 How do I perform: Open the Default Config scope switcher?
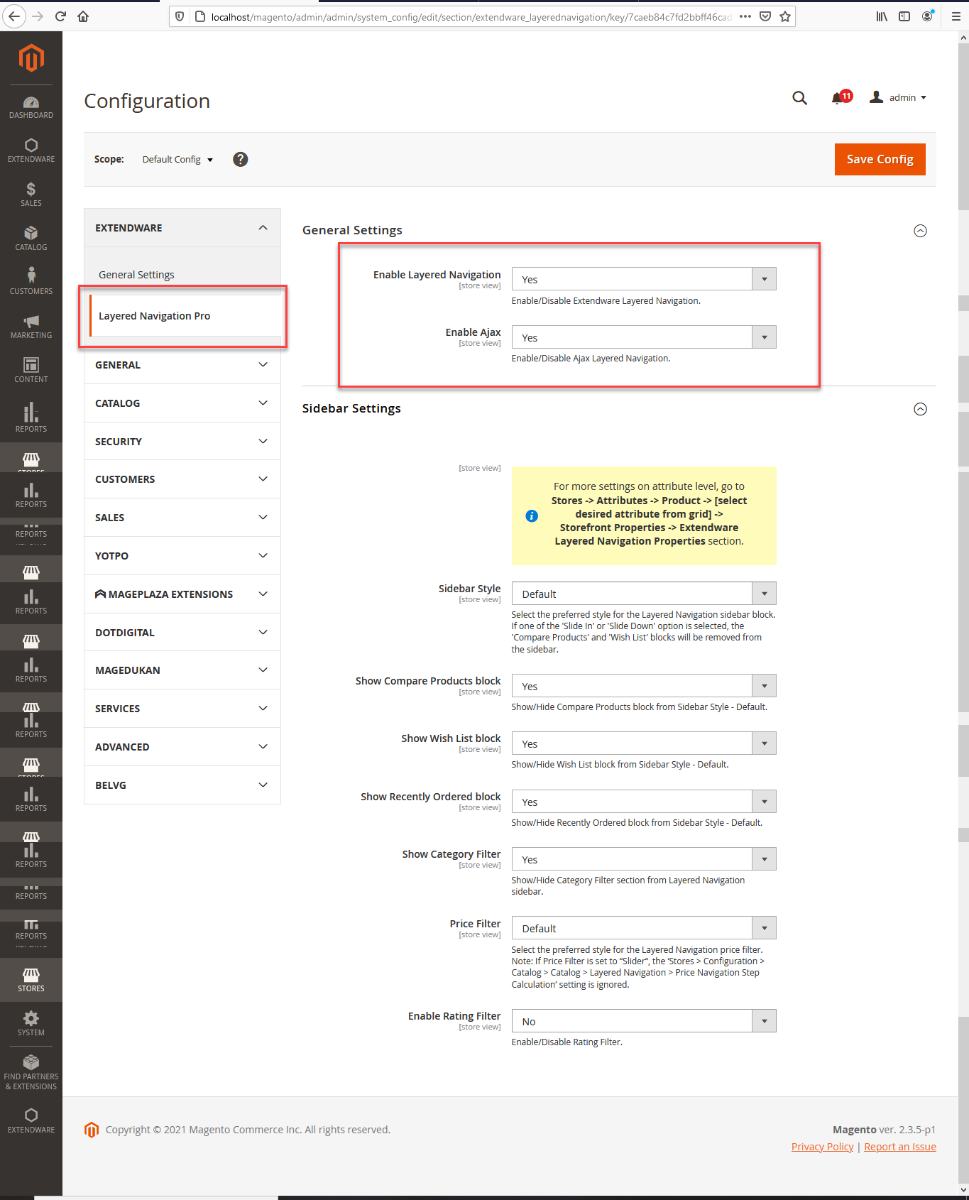pyautogui.click(x=178, y=159)
